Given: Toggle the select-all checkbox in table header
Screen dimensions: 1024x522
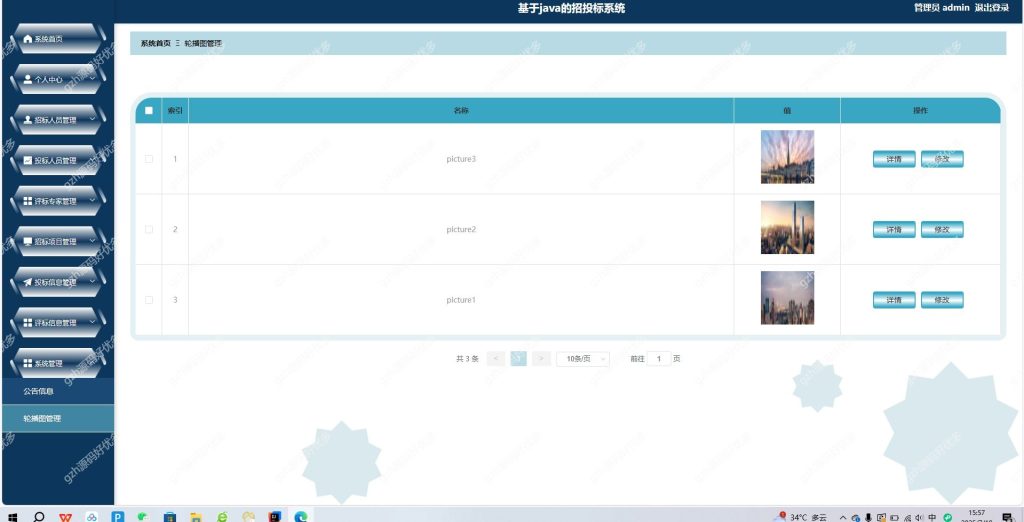Looking at the screenshot, I should (149, 110).
